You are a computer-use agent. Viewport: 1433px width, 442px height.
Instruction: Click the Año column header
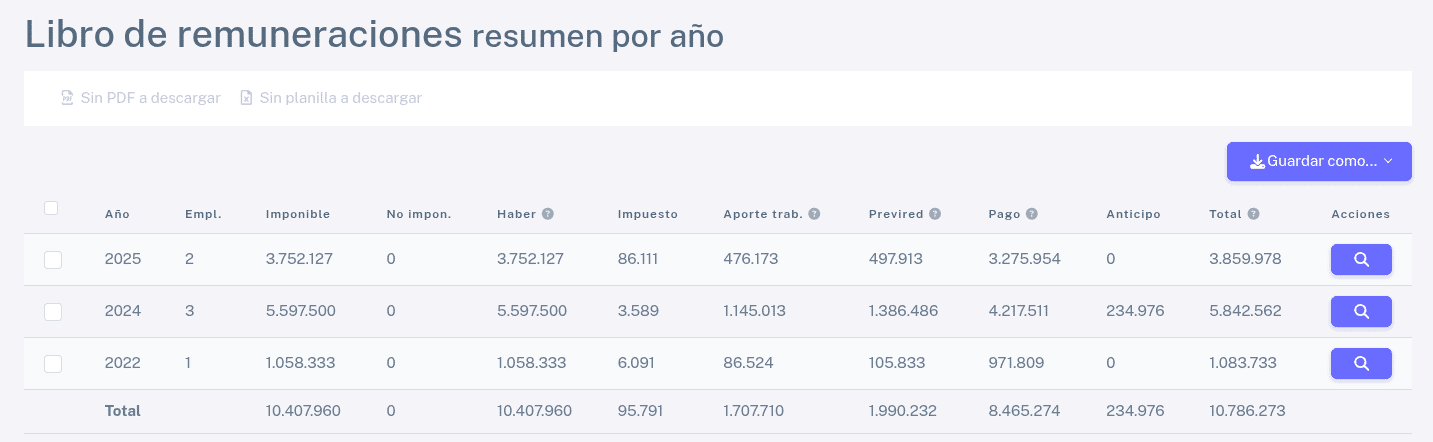click(x=117, y=214)
